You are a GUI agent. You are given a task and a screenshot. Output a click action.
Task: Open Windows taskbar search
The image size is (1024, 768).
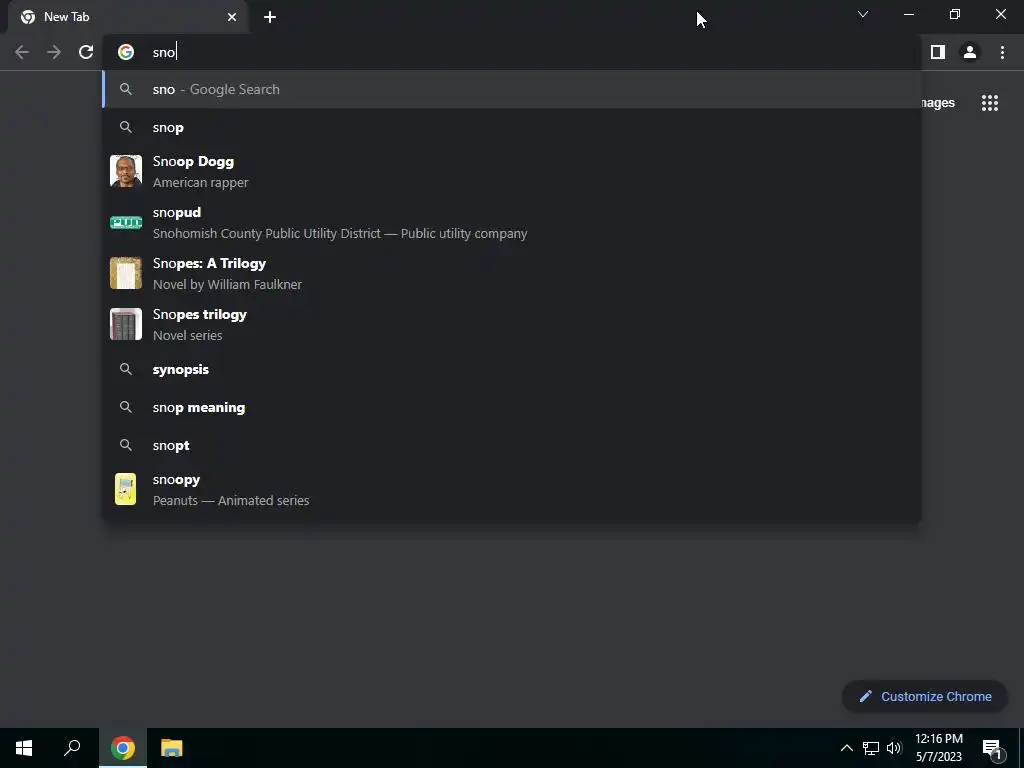click(x=72, y=748)
